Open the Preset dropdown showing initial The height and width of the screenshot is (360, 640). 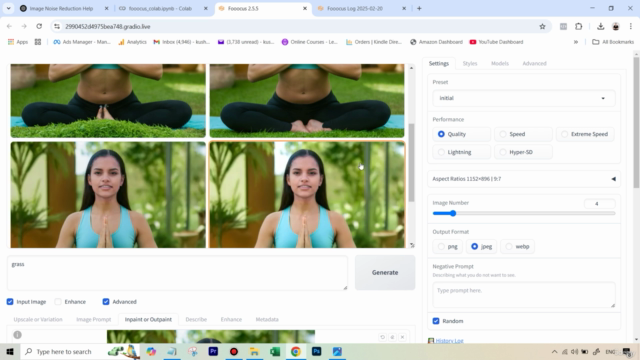[524, 98]
